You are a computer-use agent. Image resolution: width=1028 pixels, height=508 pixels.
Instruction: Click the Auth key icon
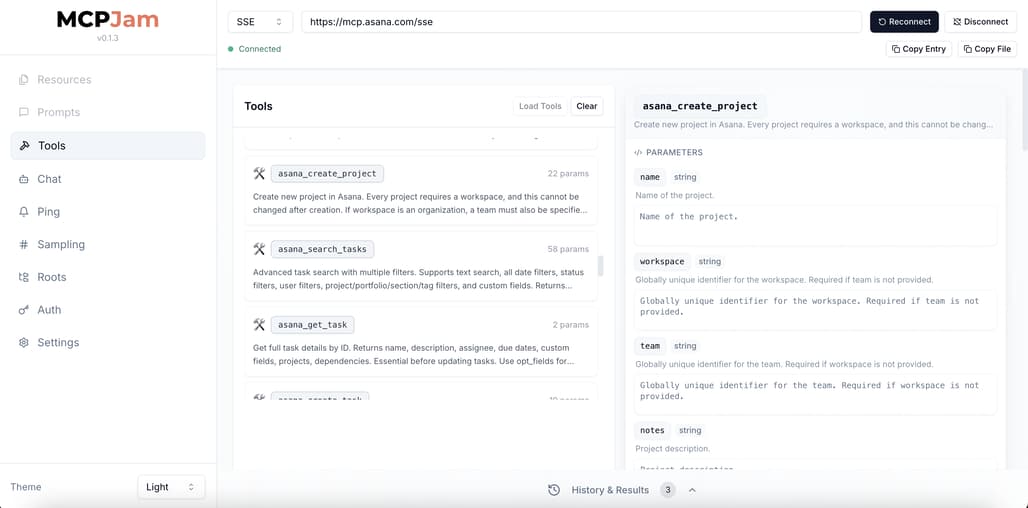coord(24,310)
